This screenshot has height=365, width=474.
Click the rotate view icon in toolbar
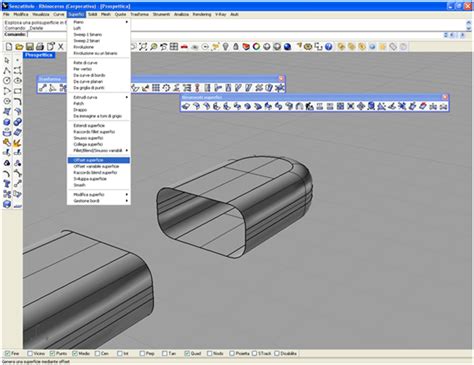[164, 47]
